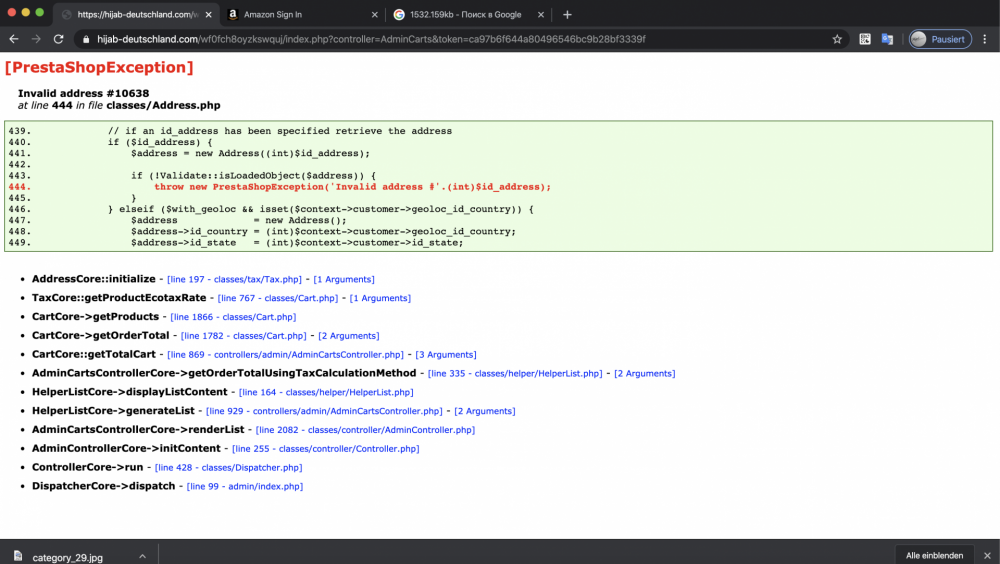This screenshot has height=564, width=1000.
Task: Reload the current page
Action: 59,39
